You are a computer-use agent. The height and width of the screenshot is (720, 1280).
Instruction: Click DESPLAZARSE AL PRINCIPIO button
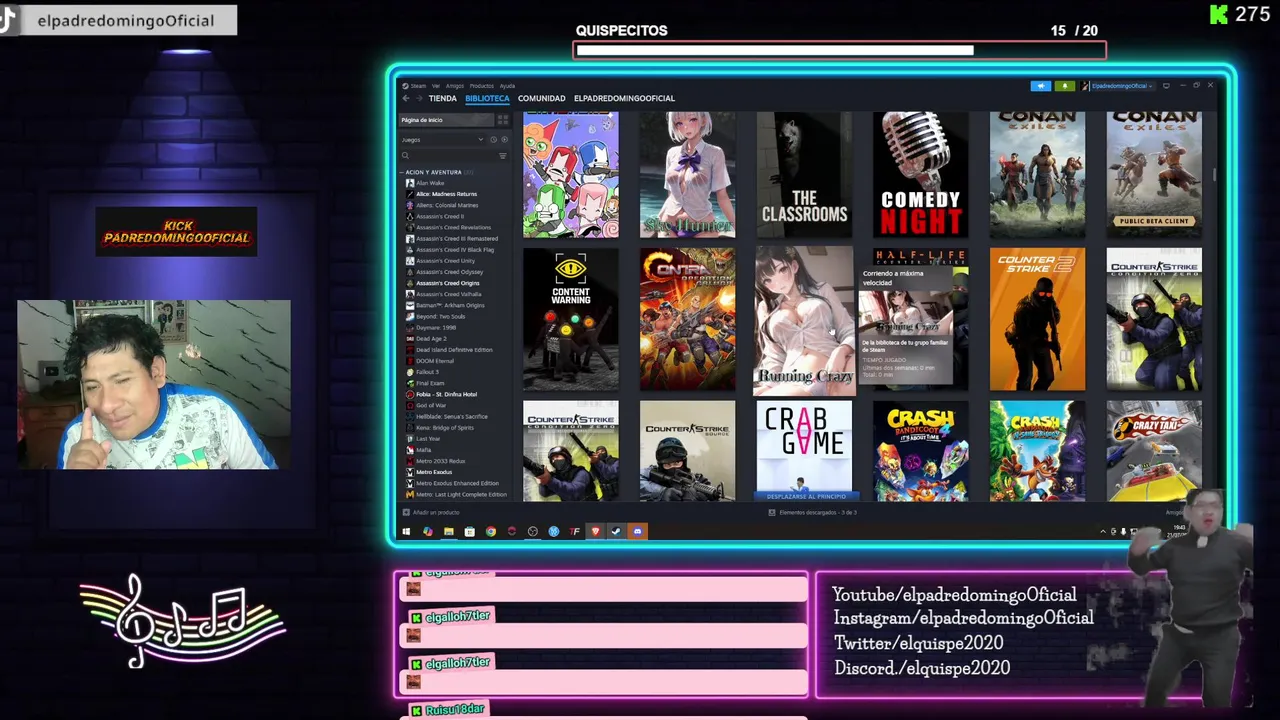point(805,496)
